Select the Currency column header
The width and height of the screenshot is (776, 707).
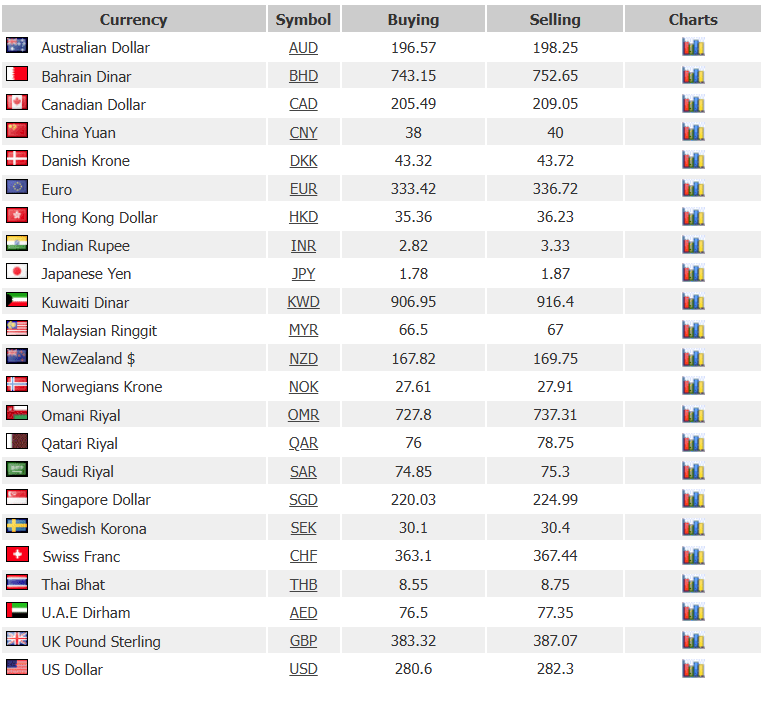[x=134, y=19]
